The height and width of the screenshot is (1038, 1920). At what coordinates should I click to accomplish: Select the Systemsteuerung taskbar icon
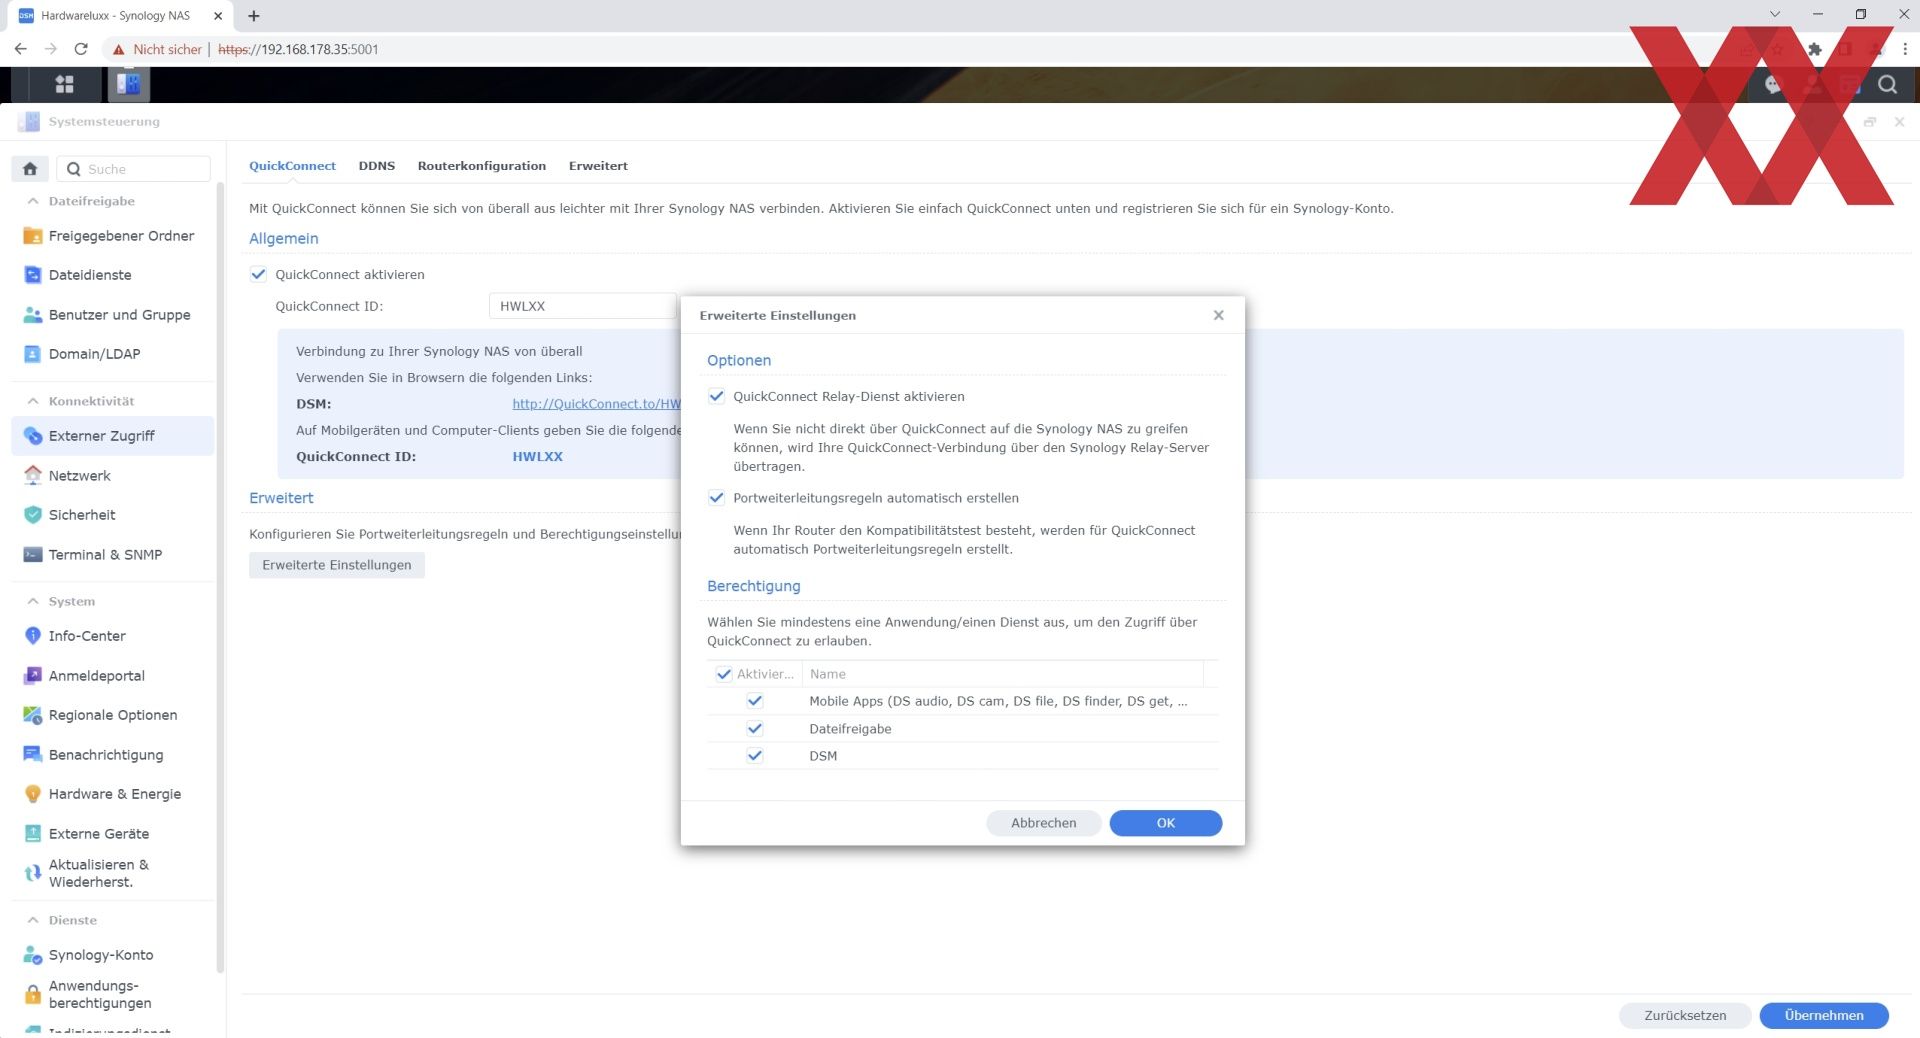[x=128, y=85]
